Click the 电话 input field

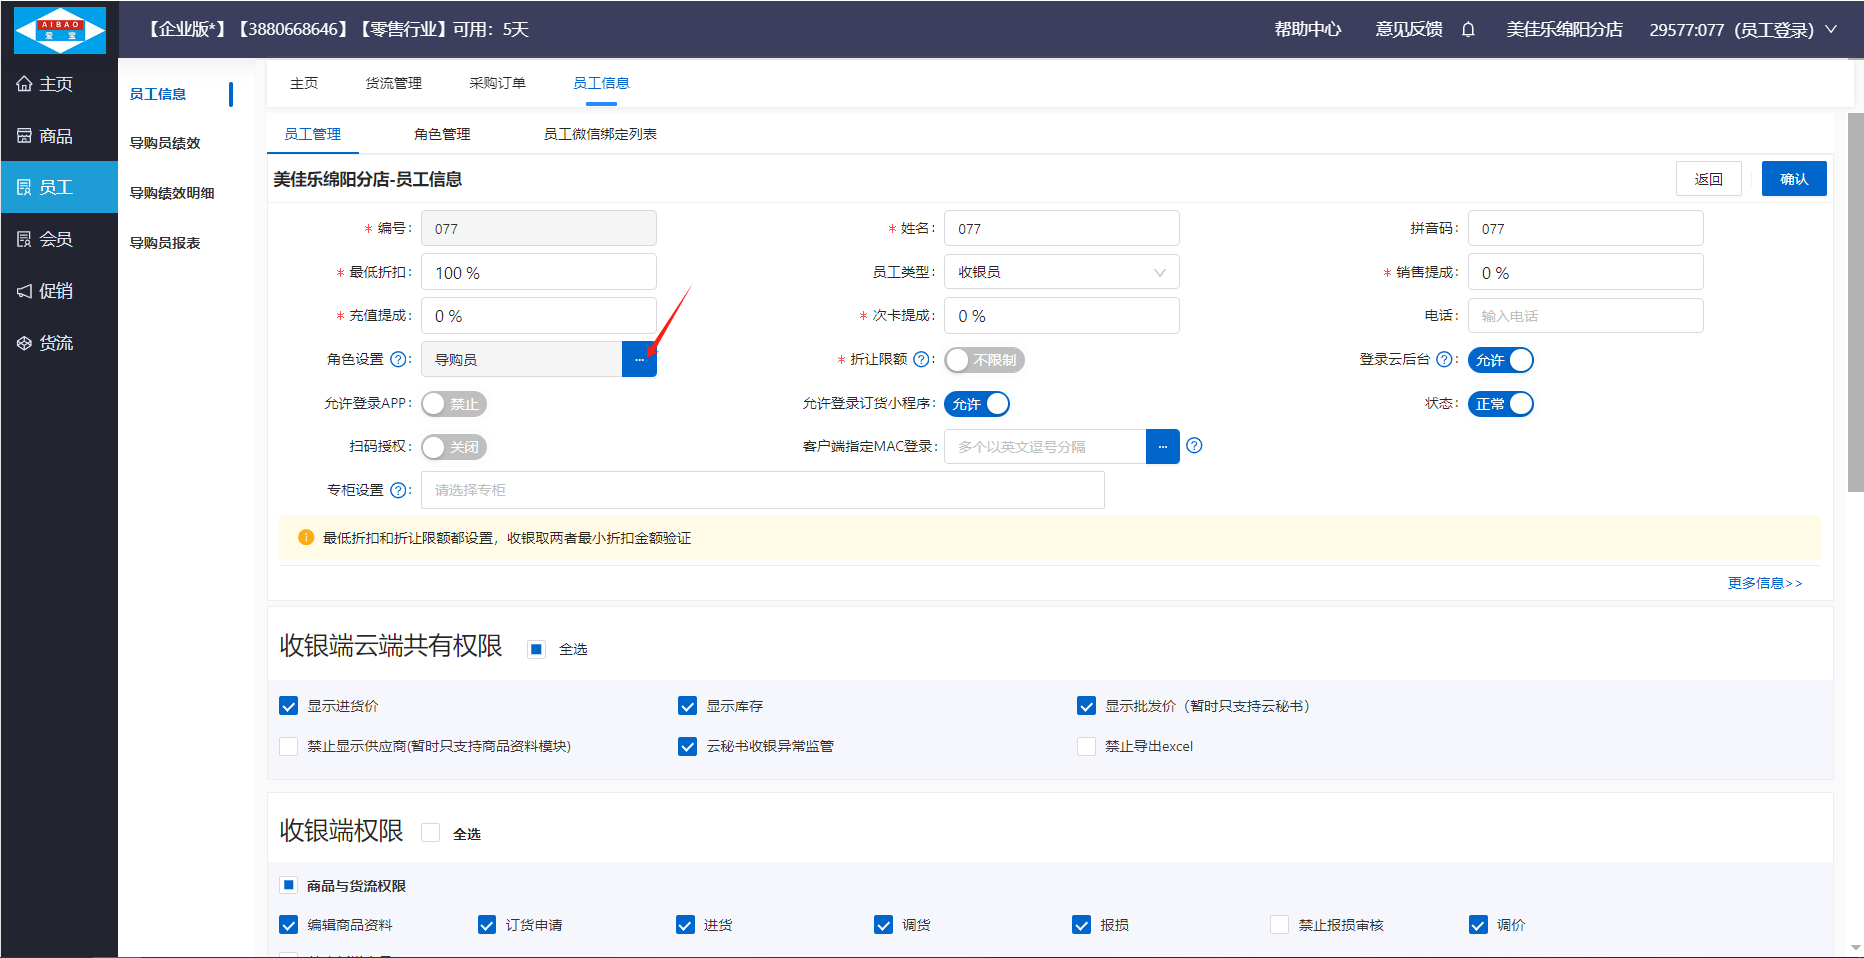[x=1584, y=316]
